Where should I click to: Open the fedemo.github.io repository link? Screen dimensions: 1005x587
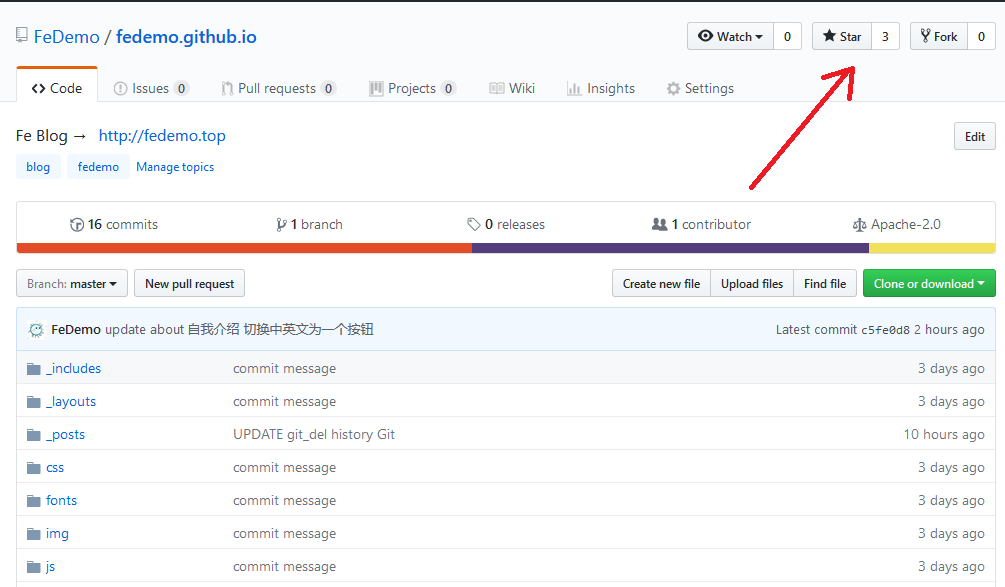(x=186, y=37)
